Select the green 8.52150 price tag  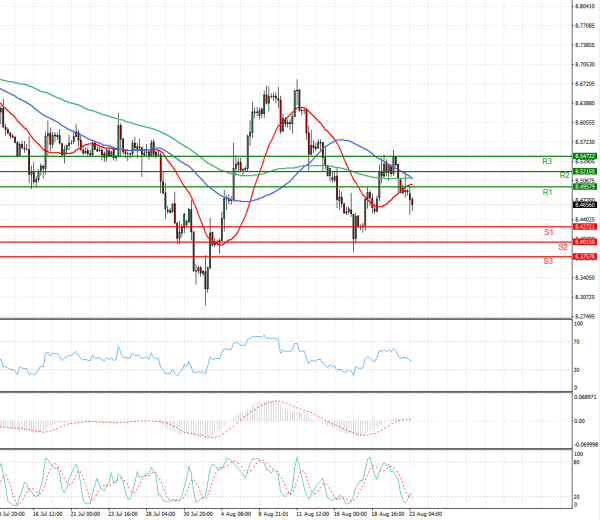click(x=585, y=171)
